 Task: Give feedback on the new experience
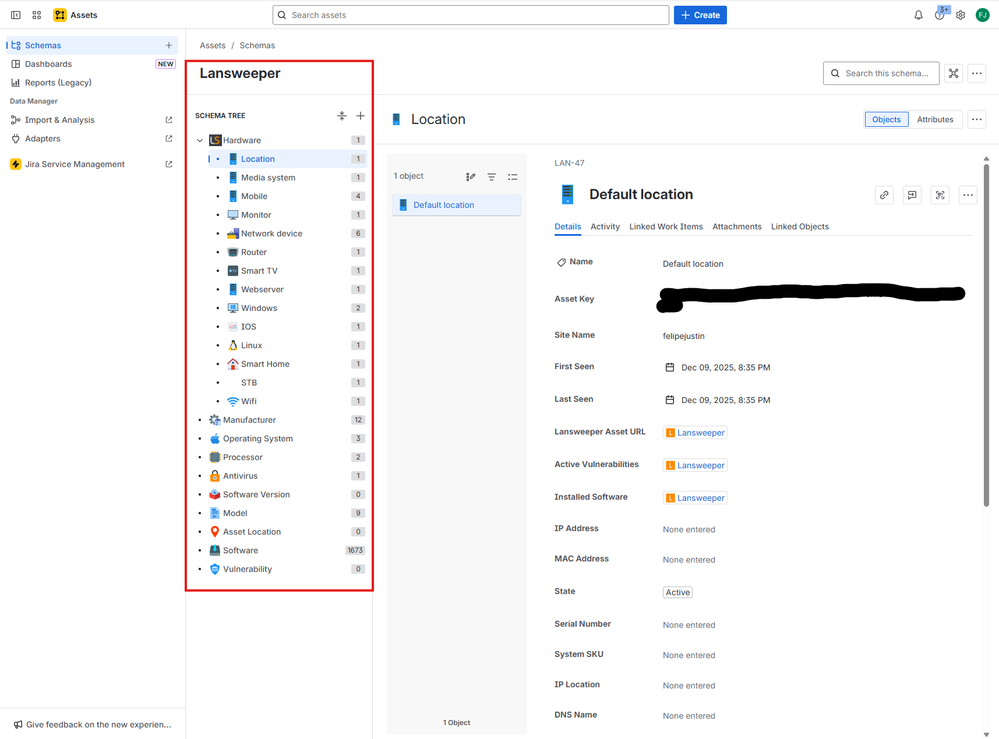(x=92, y=724)
